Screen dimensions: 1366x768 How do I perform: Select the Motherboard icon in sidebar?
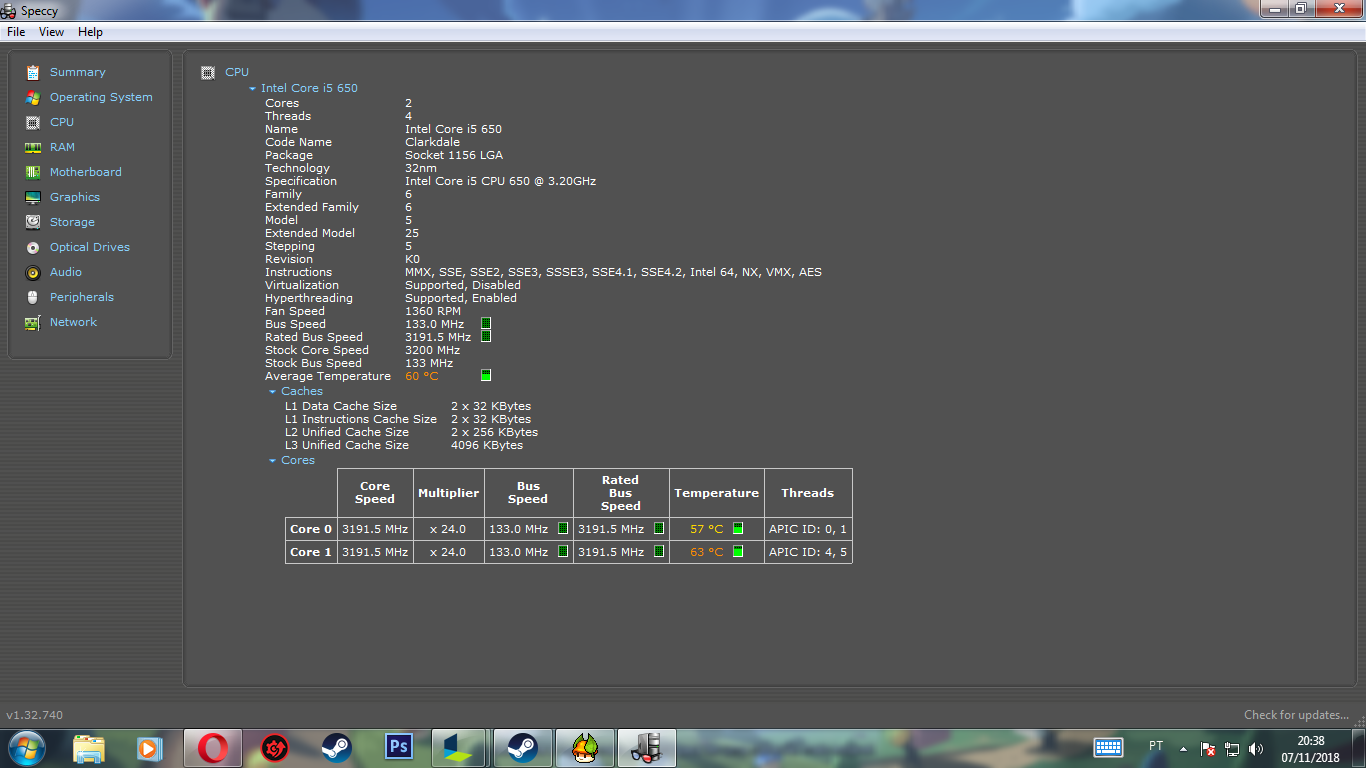(33, 172)
